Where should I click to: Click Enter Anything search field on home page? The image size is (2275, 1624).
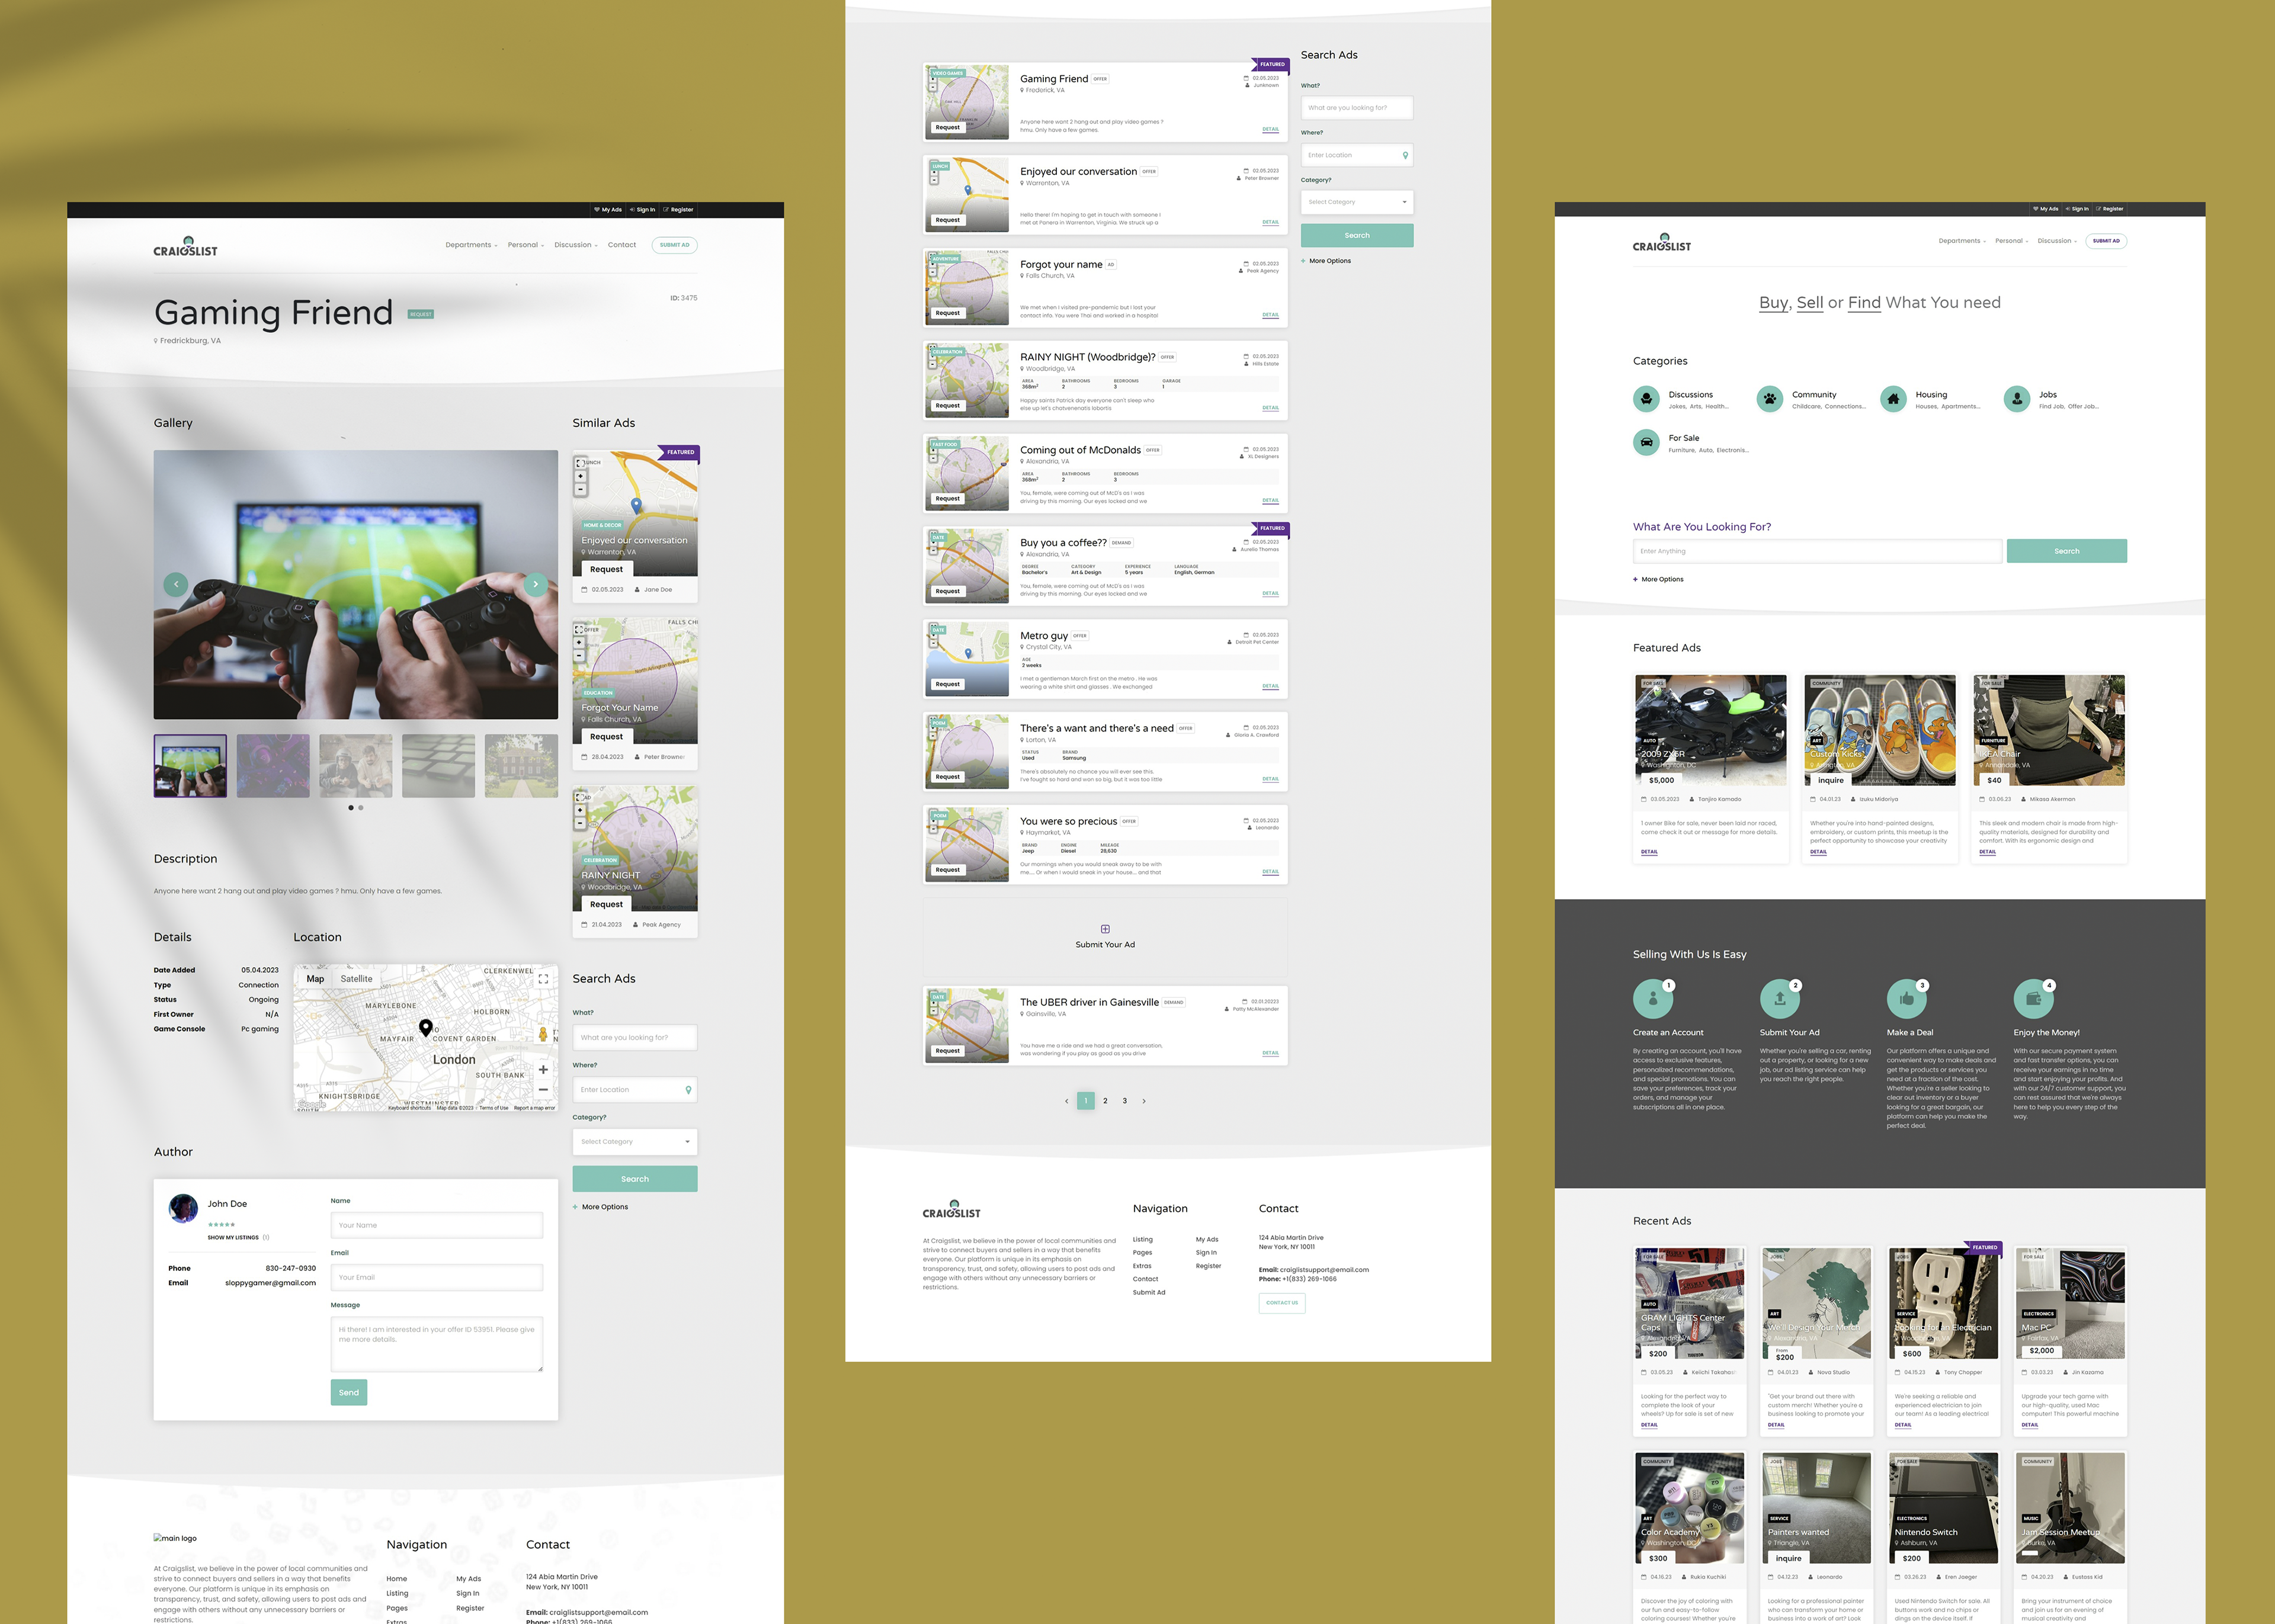(1818, 551)
